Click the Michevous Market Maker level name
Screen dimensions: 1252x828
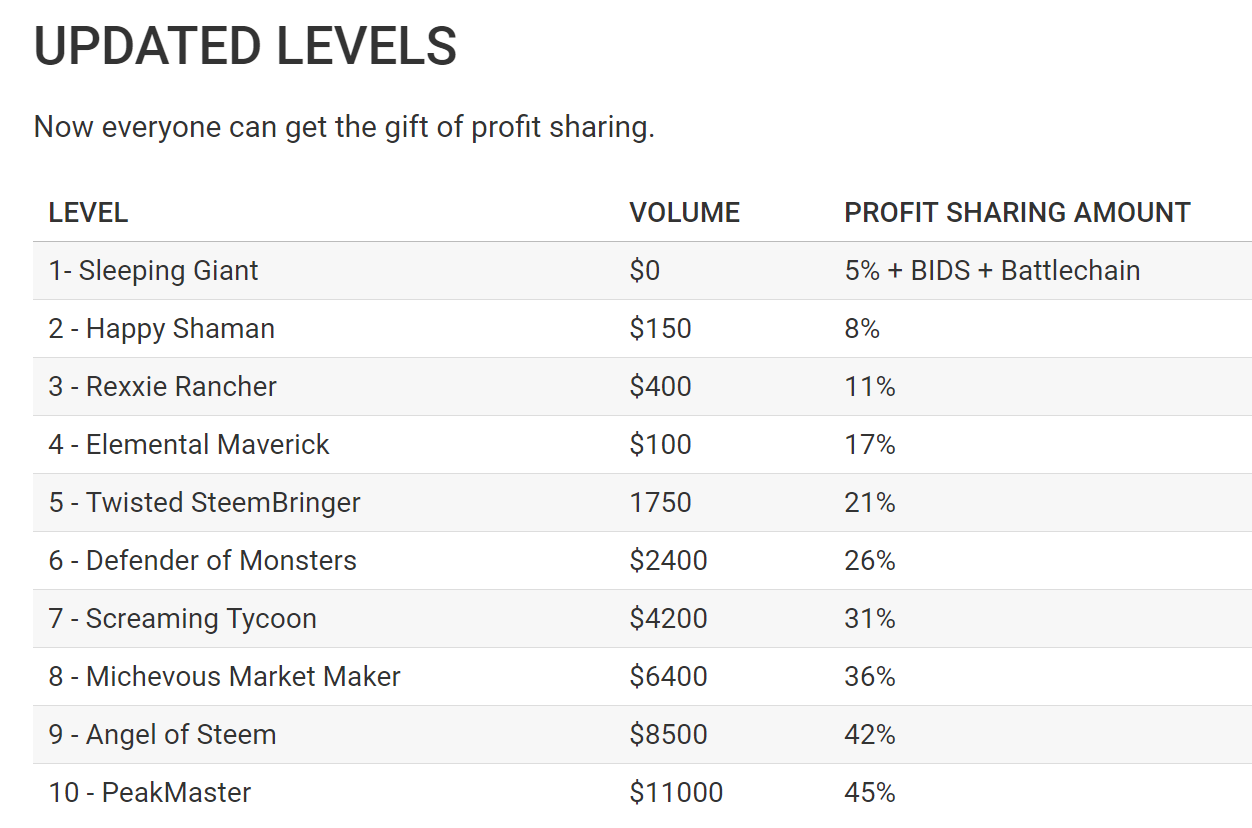point(225,677)
